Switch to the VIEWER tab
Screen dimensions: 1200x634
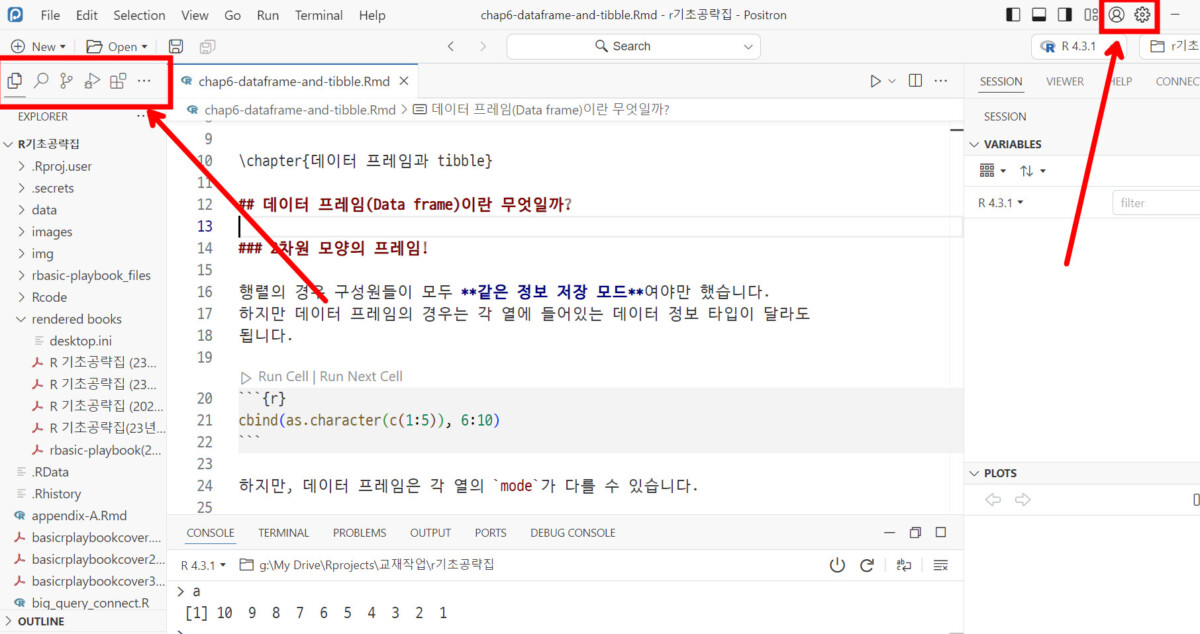click(x=1065, y=82)
